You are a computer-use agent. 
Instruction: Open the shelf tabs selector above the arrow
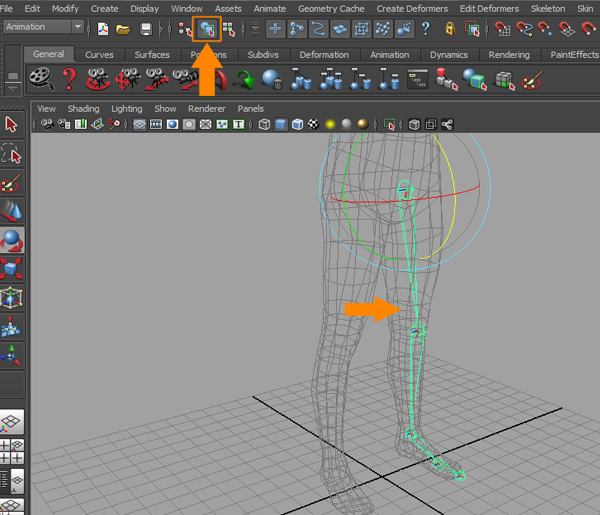(13, 76)
